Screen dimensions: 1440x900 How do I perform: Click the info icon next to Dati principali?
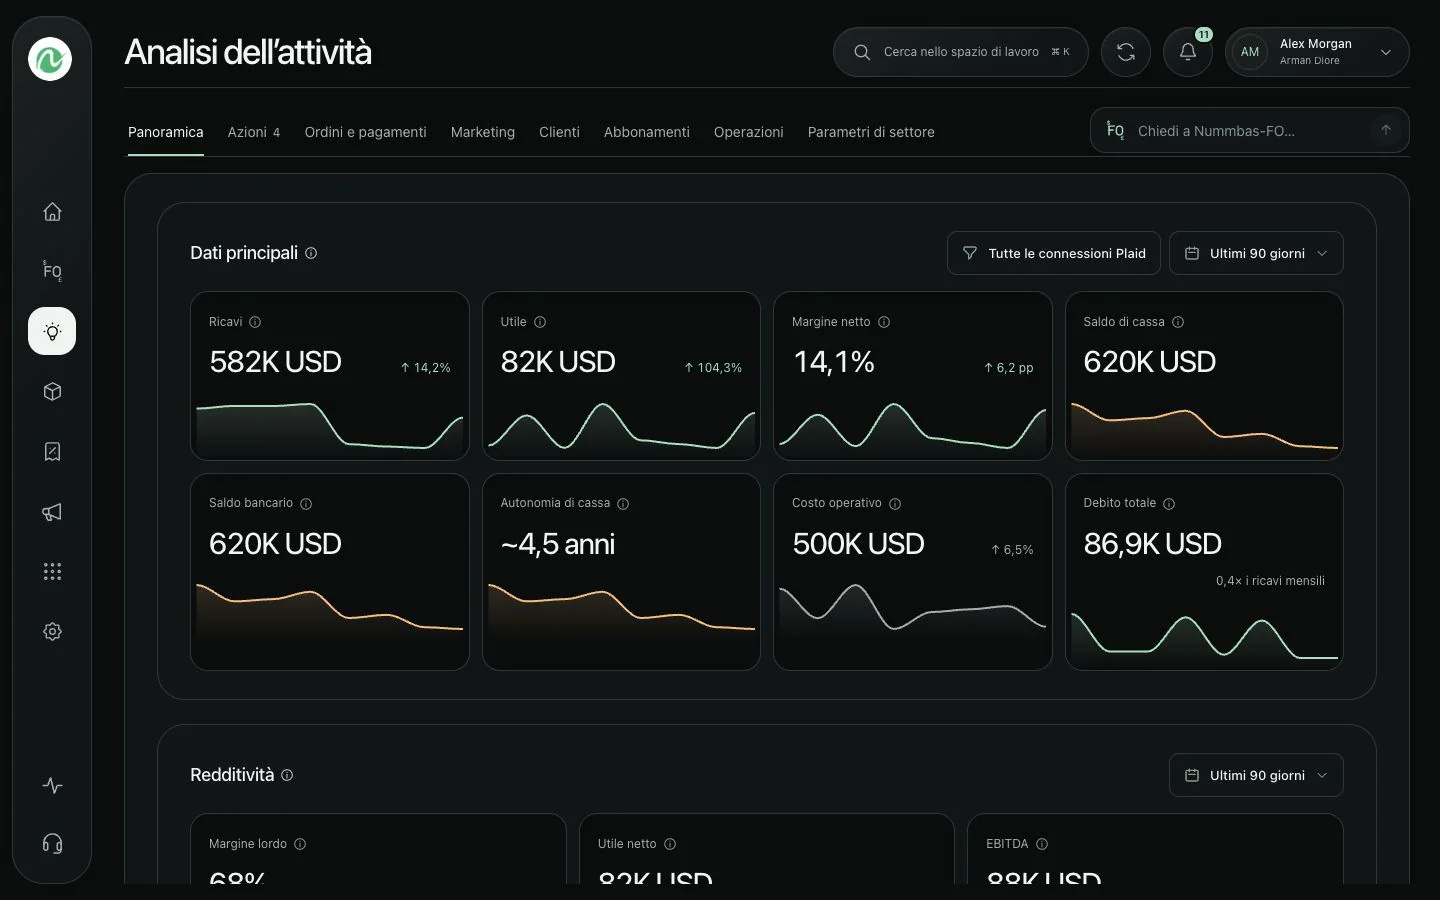(x=311, y=253)
